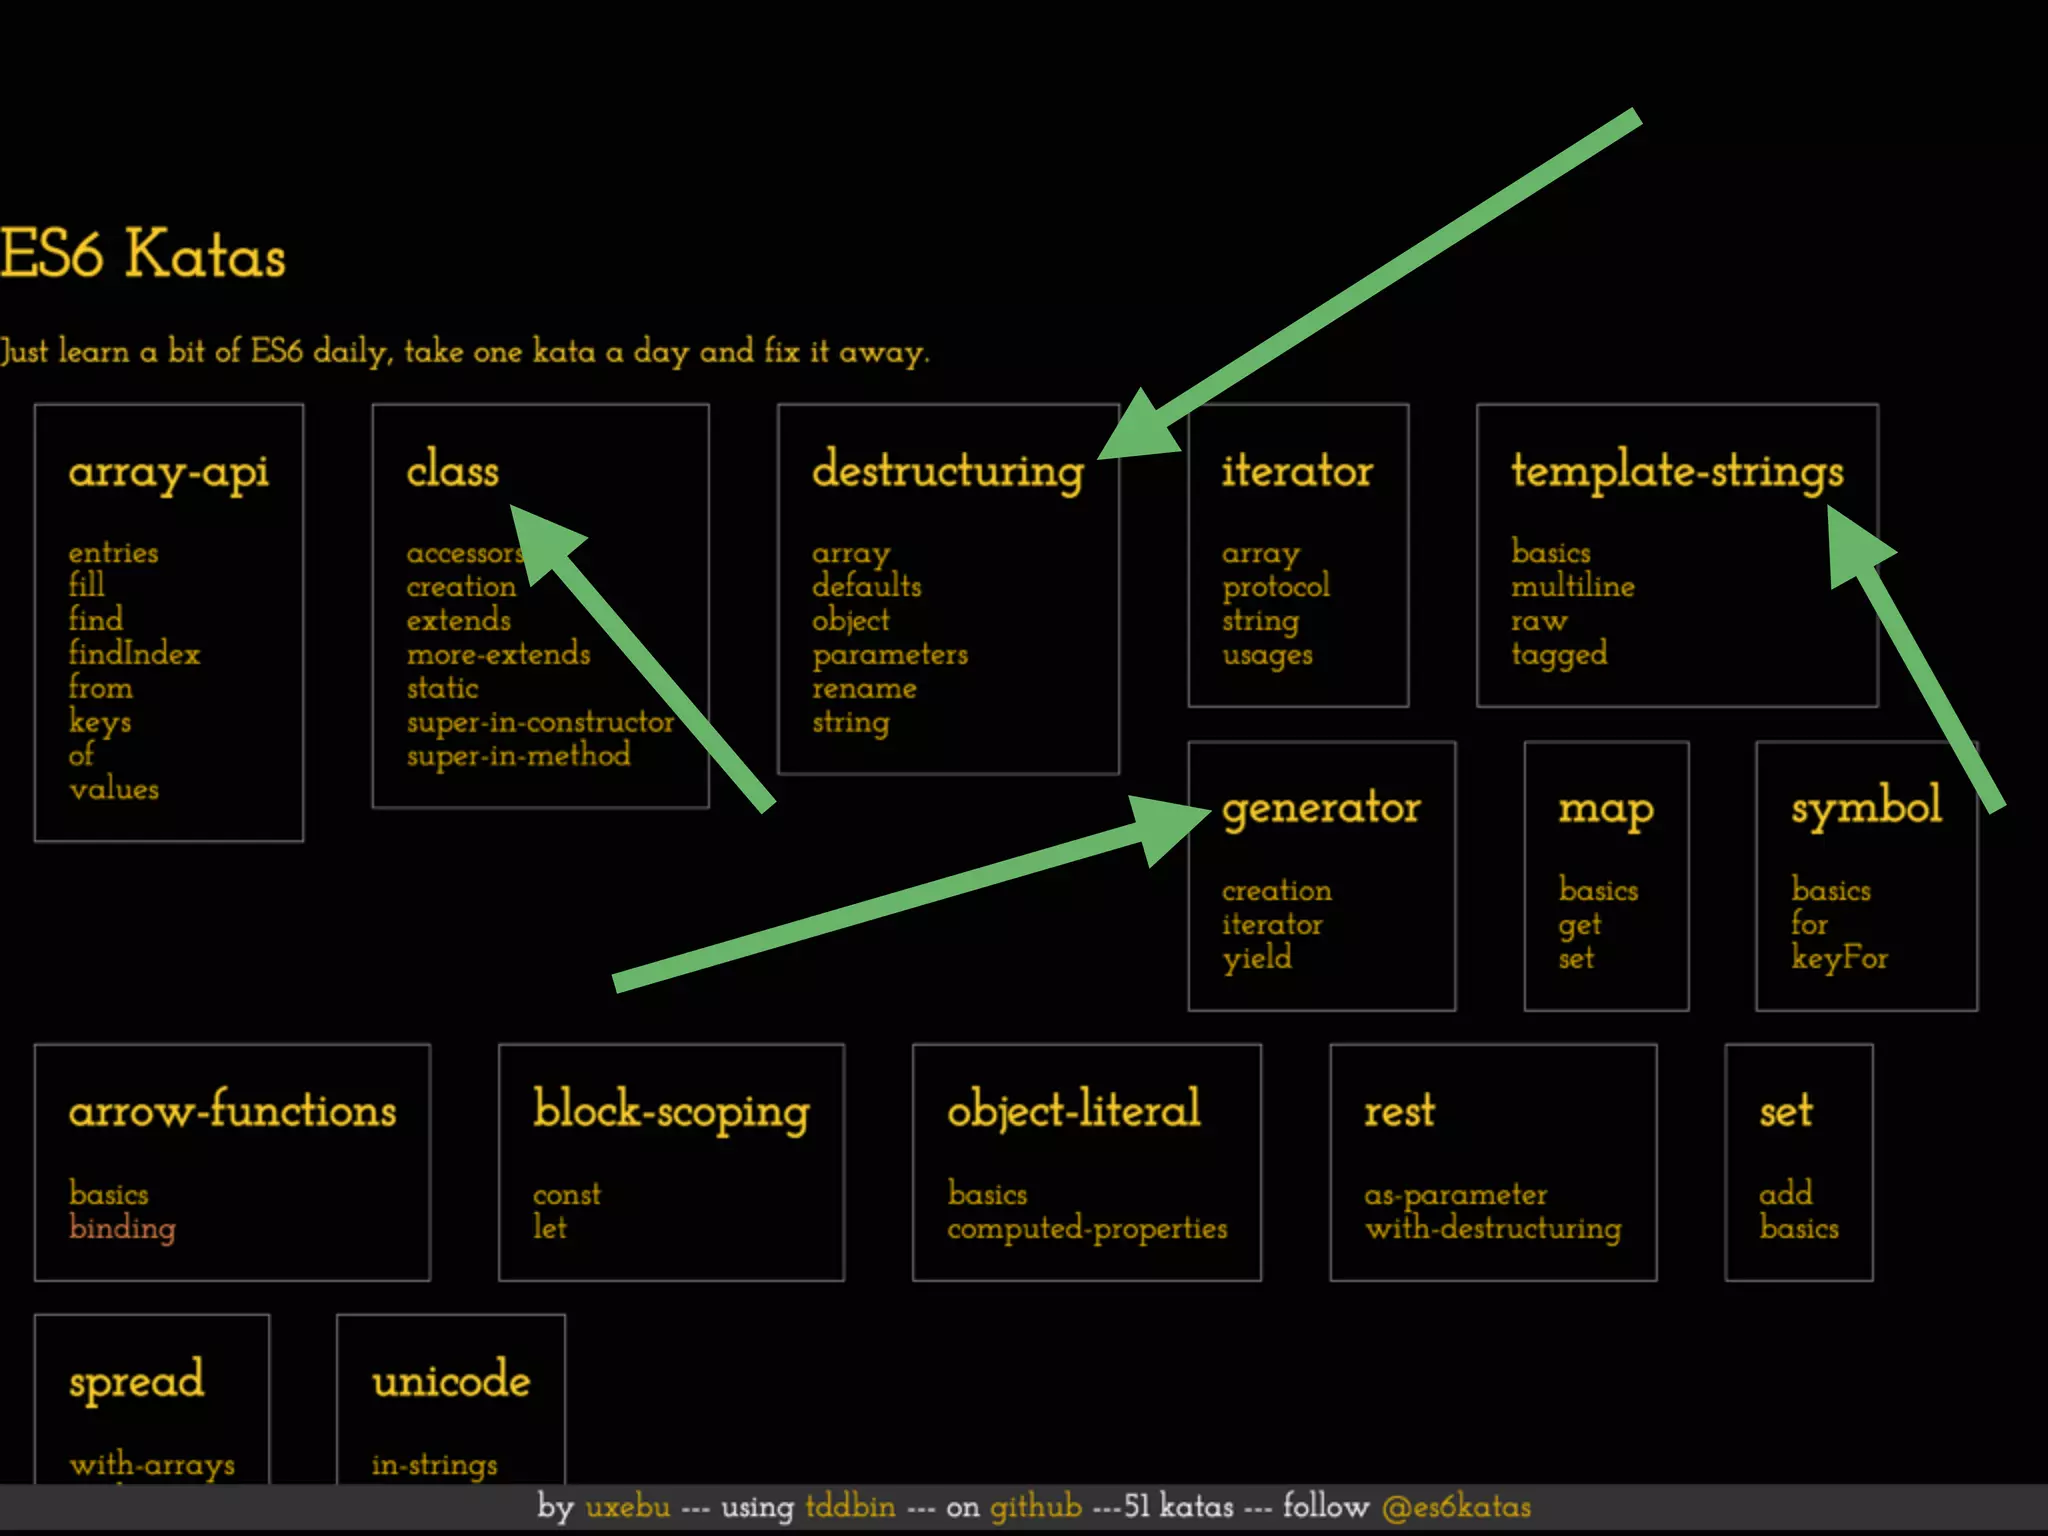Screen dimensions: 2048x1536
Task: Open the findIndex kata under array-api
Action: [x=134, y=654]
